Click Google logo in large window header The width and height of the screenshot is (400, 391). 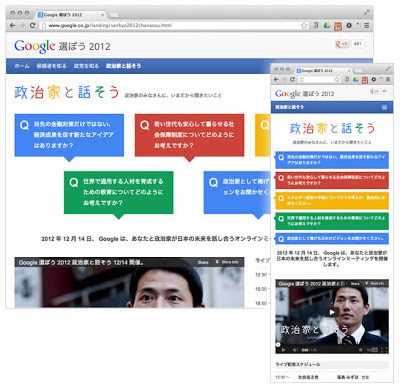click(x=35, y=46)
